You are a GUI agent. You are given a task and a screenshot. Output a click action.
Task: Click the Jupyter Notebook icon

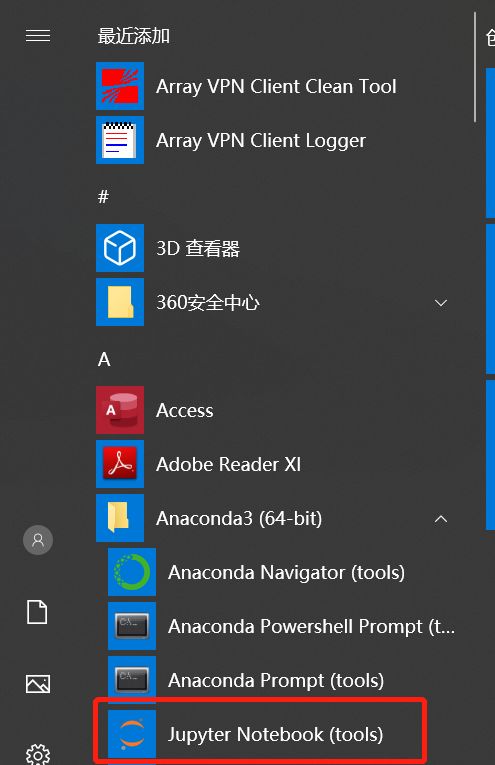click(132, 734)
